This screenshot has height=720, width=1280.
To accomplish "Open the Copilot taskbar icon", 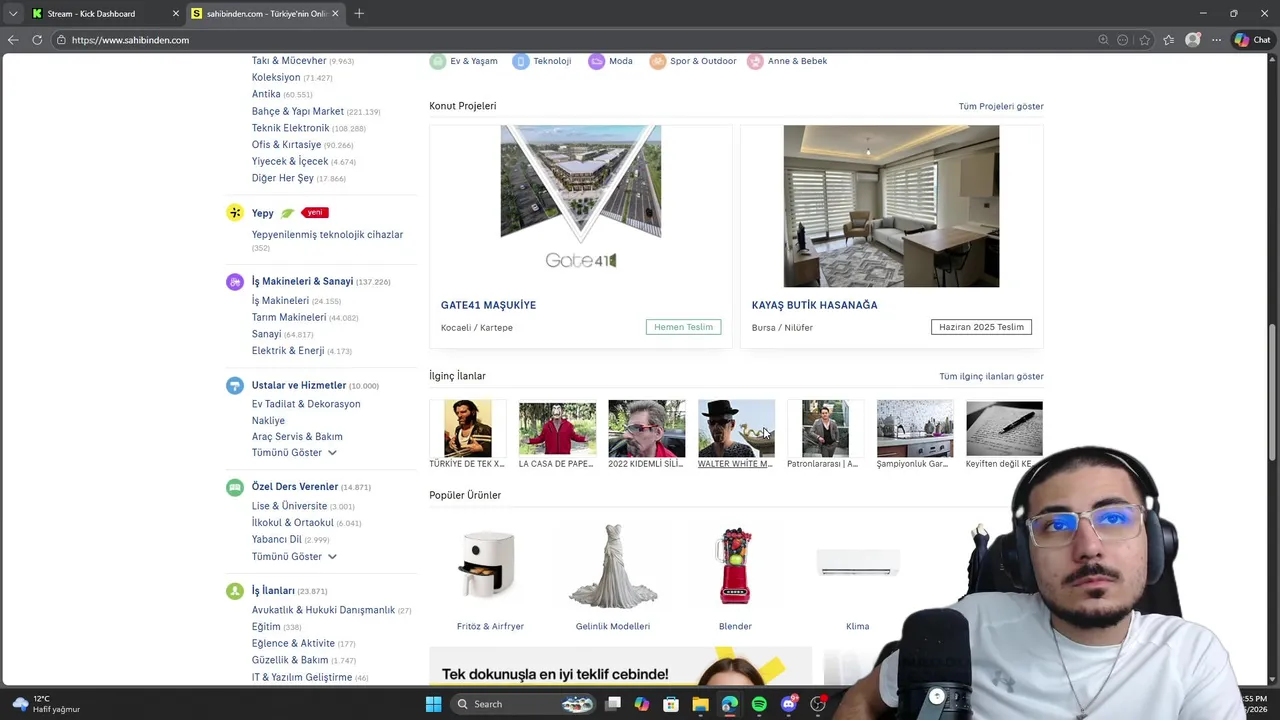I will click(641, 704).
